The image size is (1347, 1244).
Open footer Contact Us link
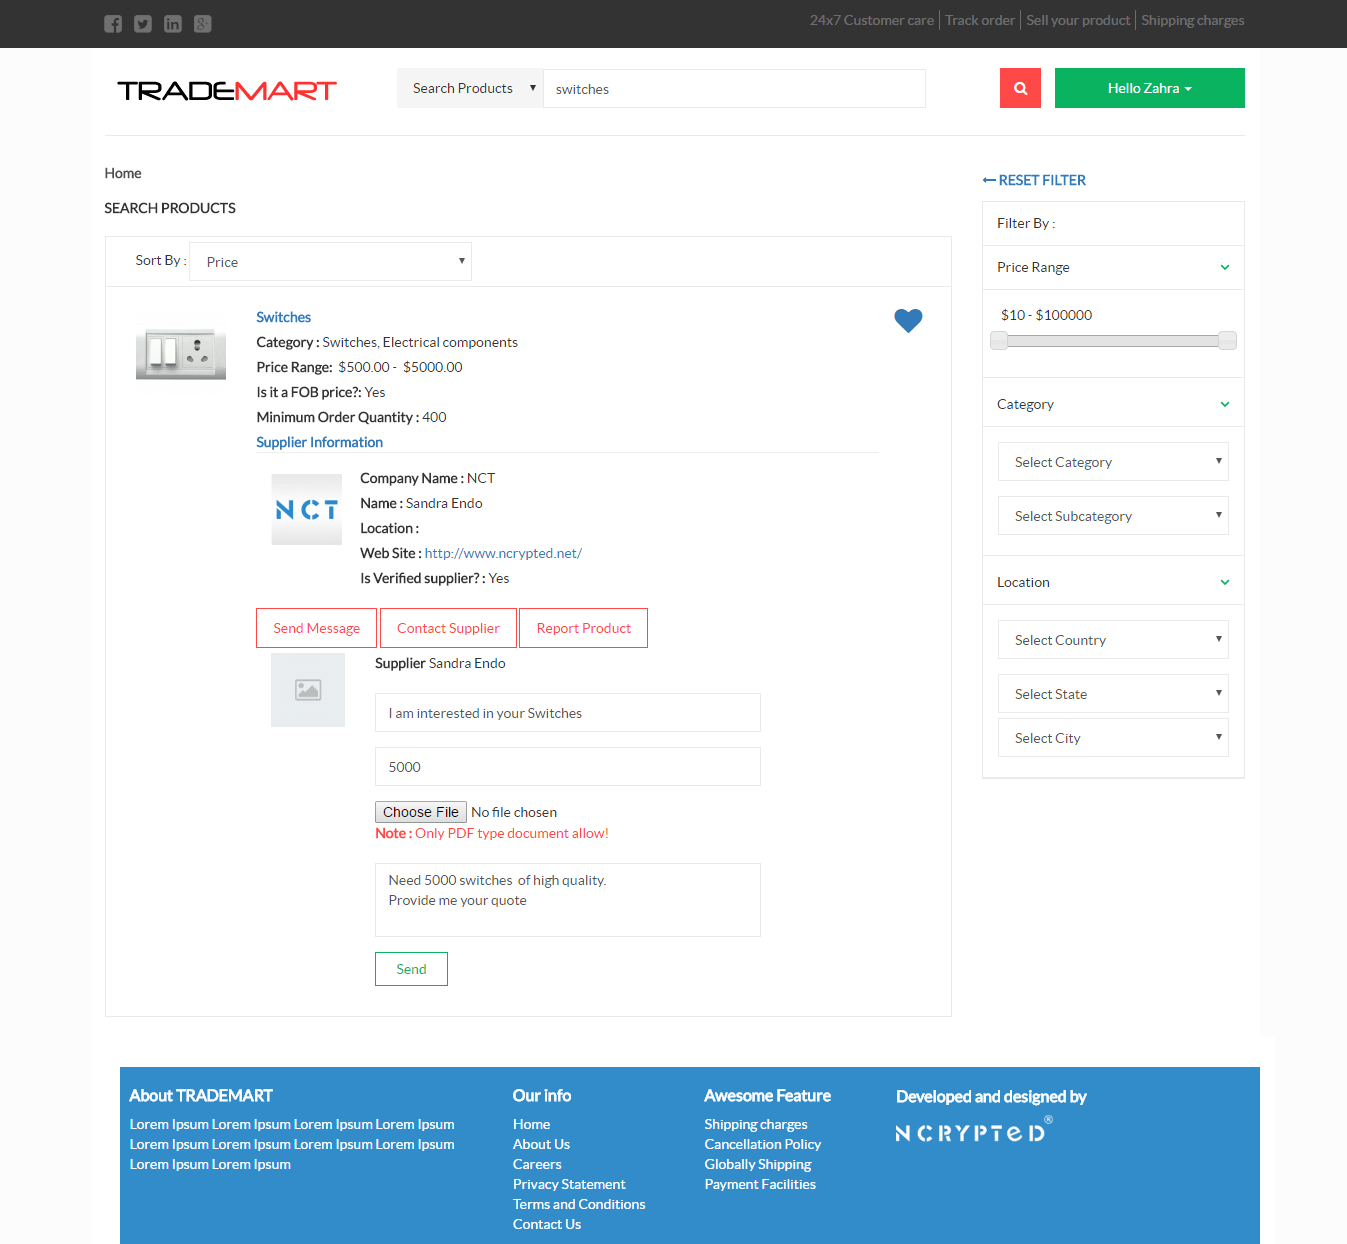[x=547, y=1224]
